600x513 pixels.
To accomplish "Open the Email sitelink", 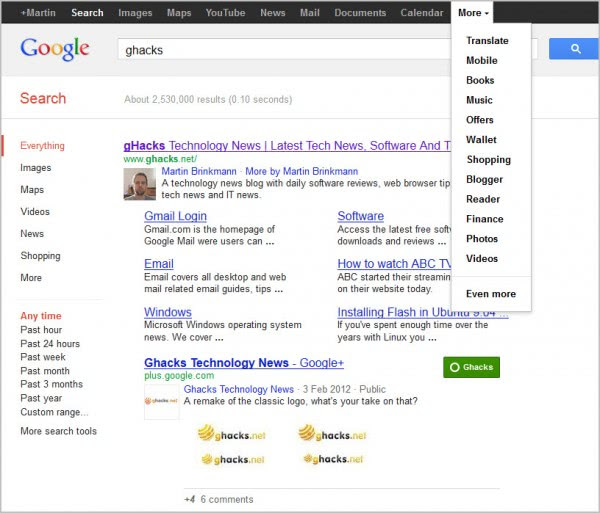I will coord(159,264).
